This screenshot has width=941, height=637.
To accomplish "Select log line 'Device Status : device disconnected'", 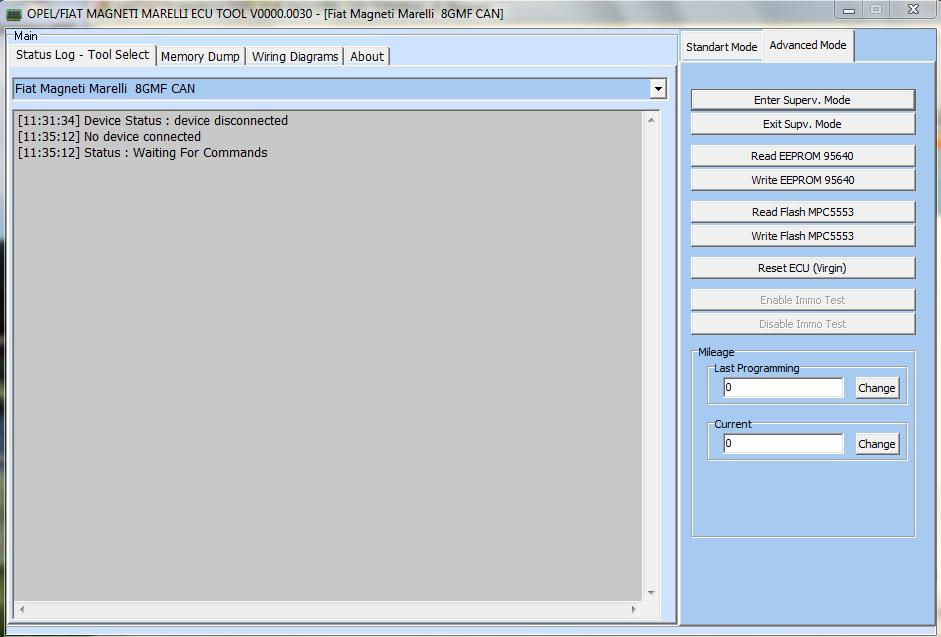I will pyautogui.click(x=153, y=121).
